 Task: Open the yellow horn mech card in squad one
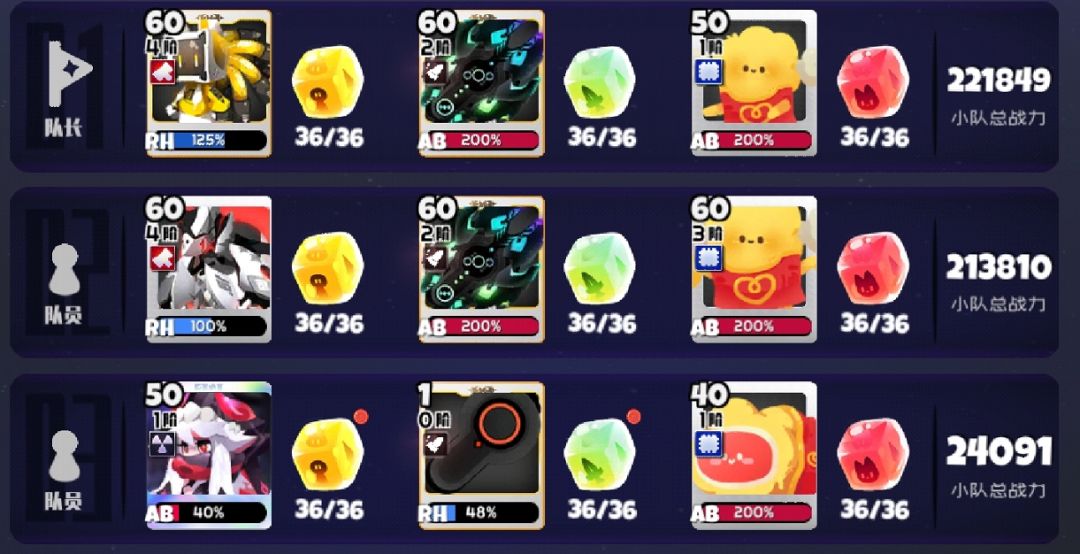209,83
